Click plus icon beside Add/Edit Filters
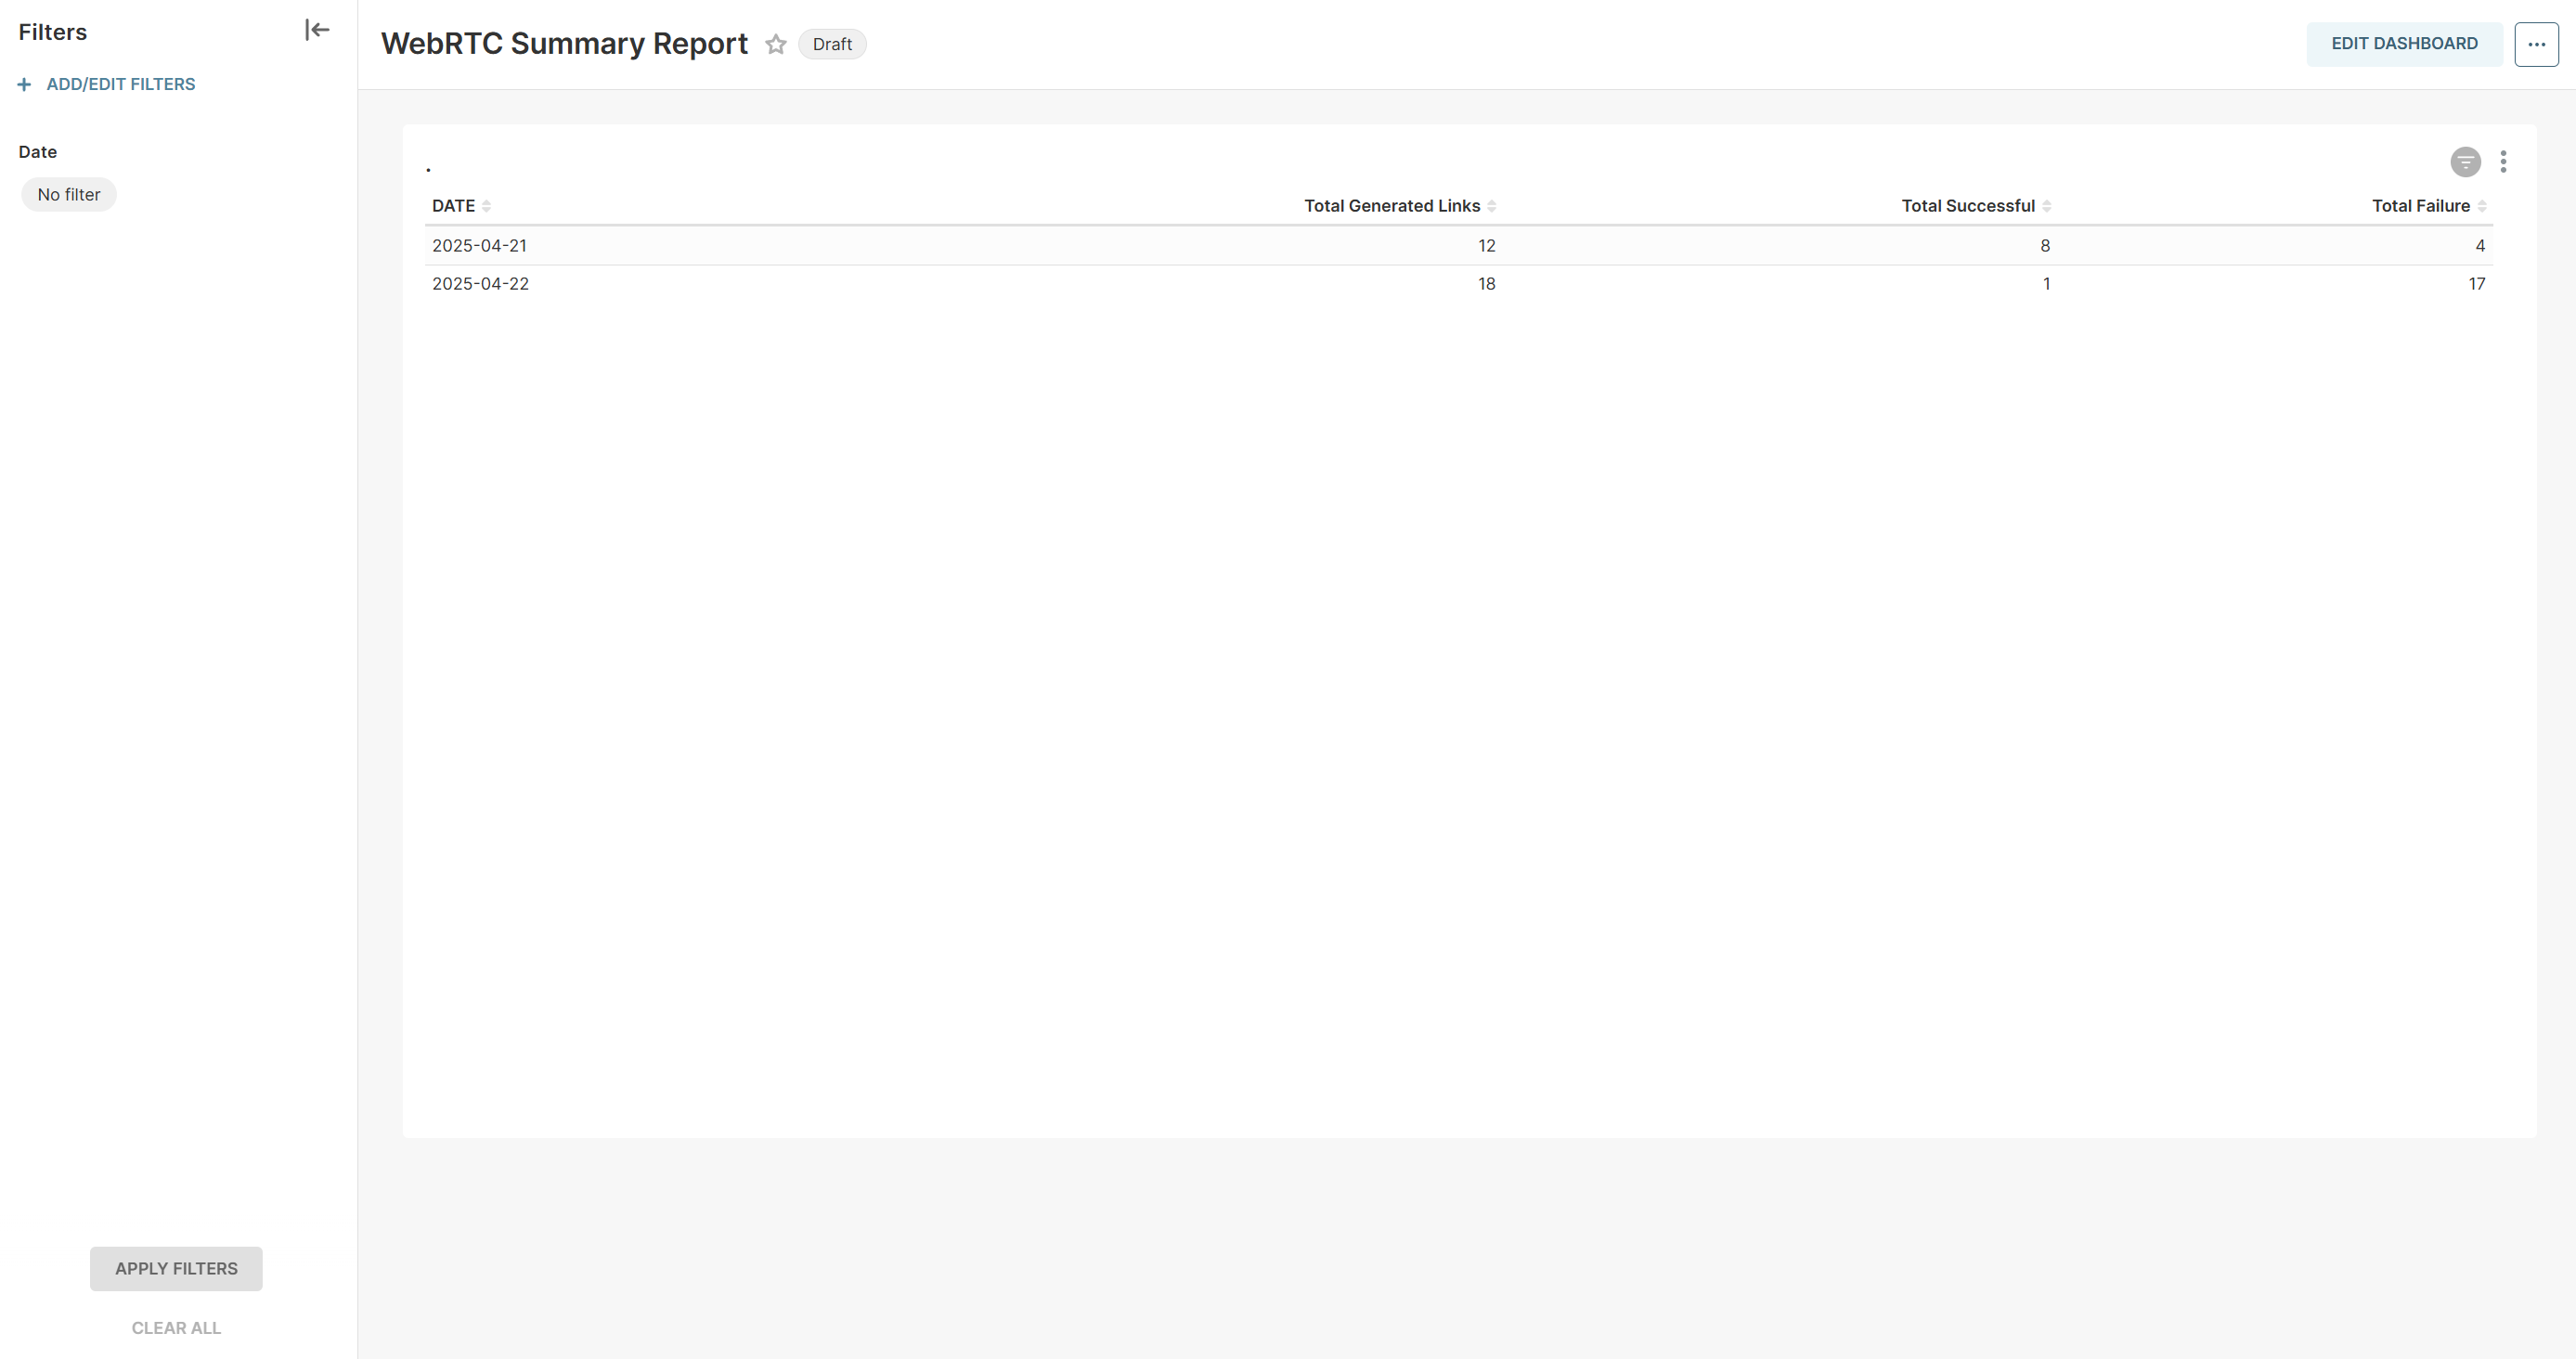 [24, 85]
